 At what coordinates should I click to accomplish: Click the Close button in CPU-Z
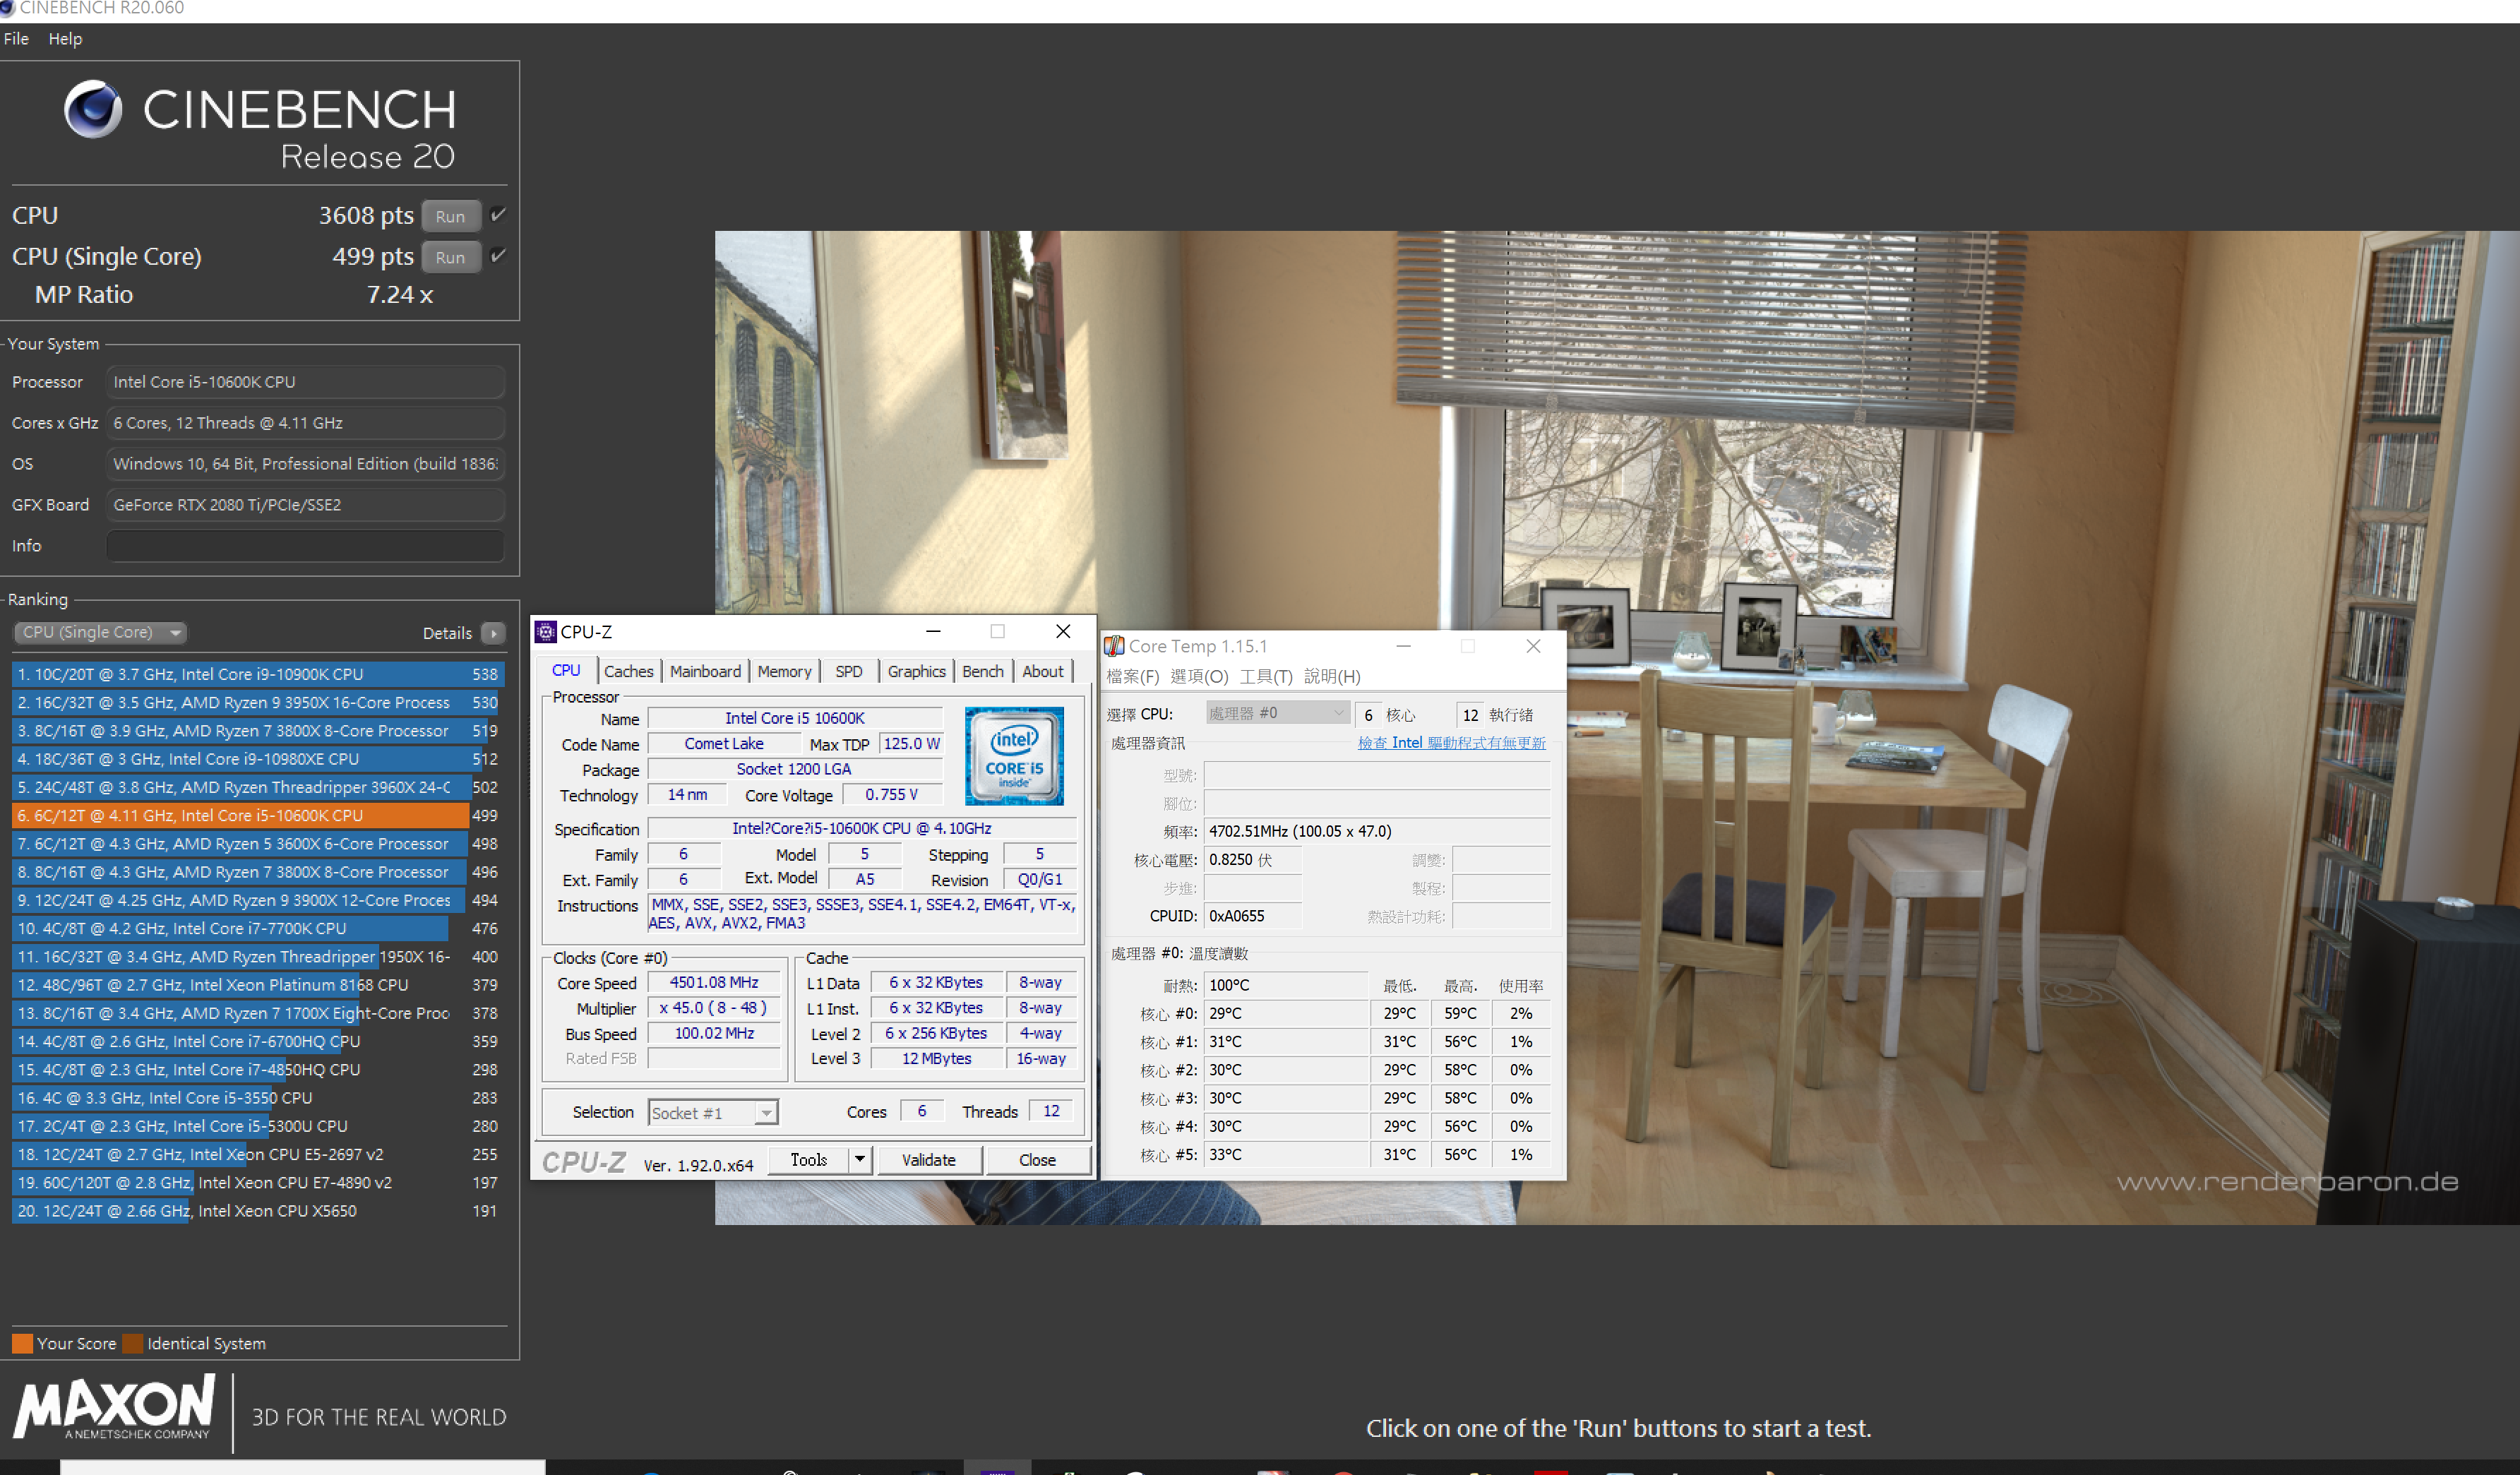pos(1037,1160)
